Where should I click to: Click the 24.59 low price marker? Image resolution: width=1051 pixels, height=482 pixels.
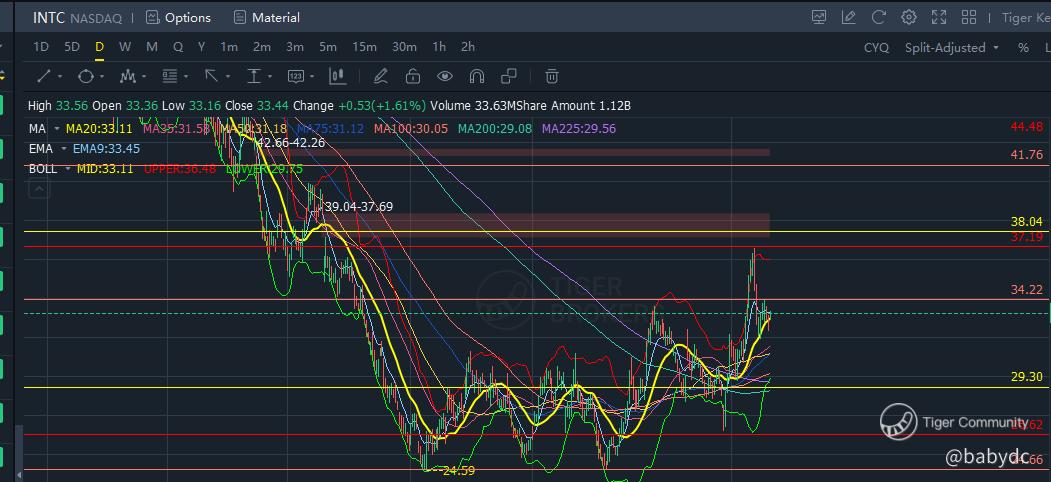(x=459, y=471)
